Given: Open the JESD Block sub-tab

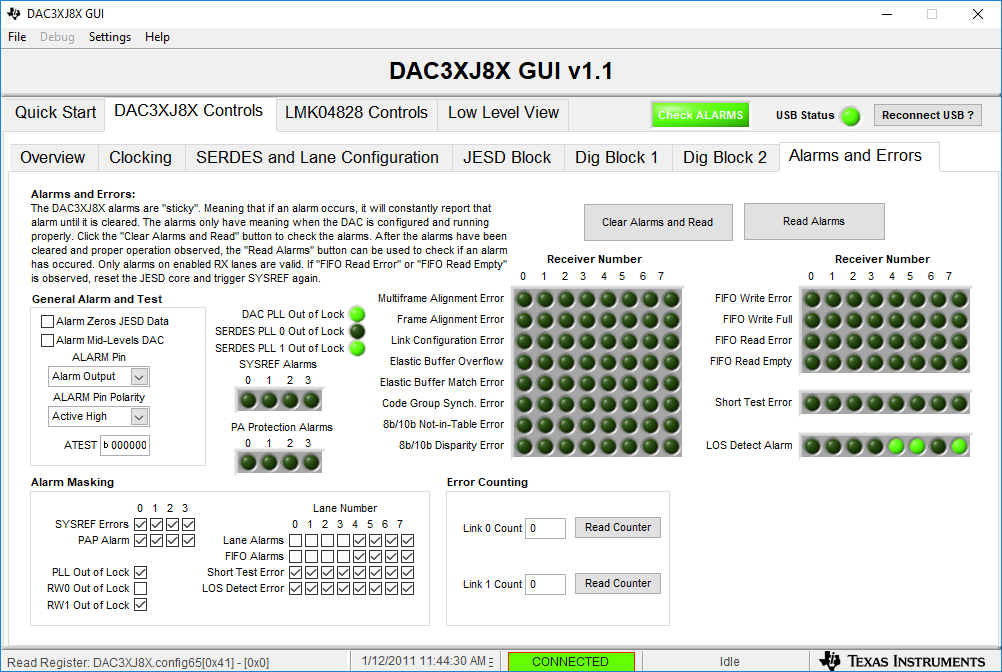Looking at the screenshot, I should 507,158.
